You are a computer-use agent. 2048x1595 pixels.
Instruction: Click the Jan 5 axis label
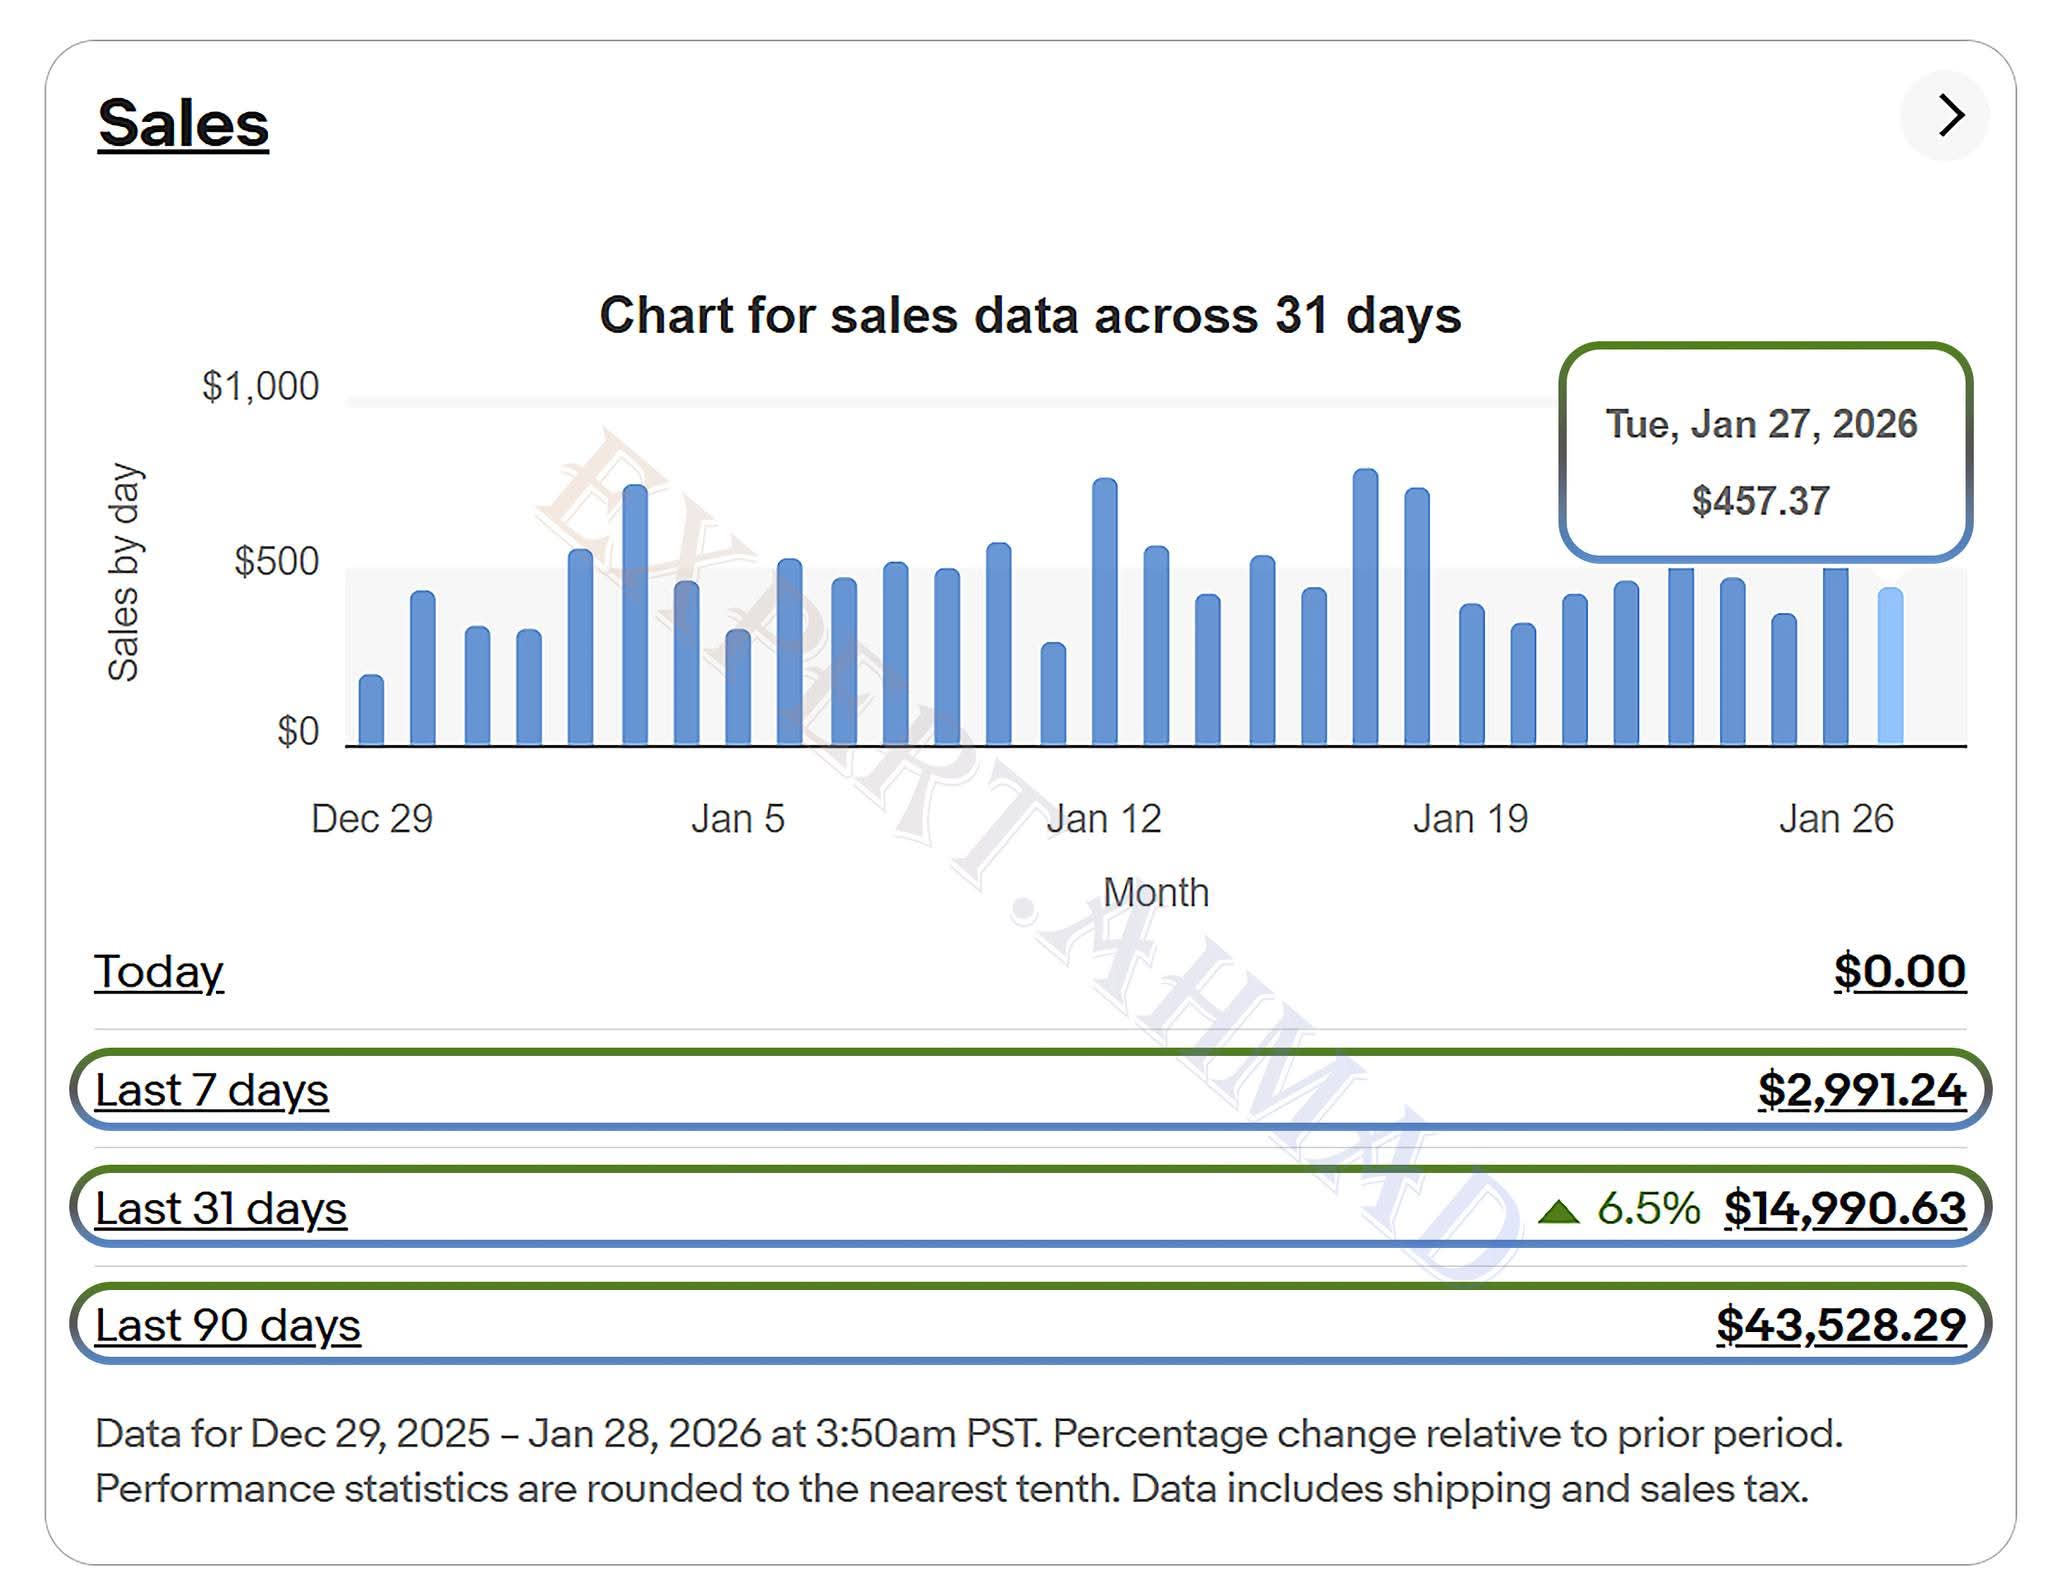[737, 819]
